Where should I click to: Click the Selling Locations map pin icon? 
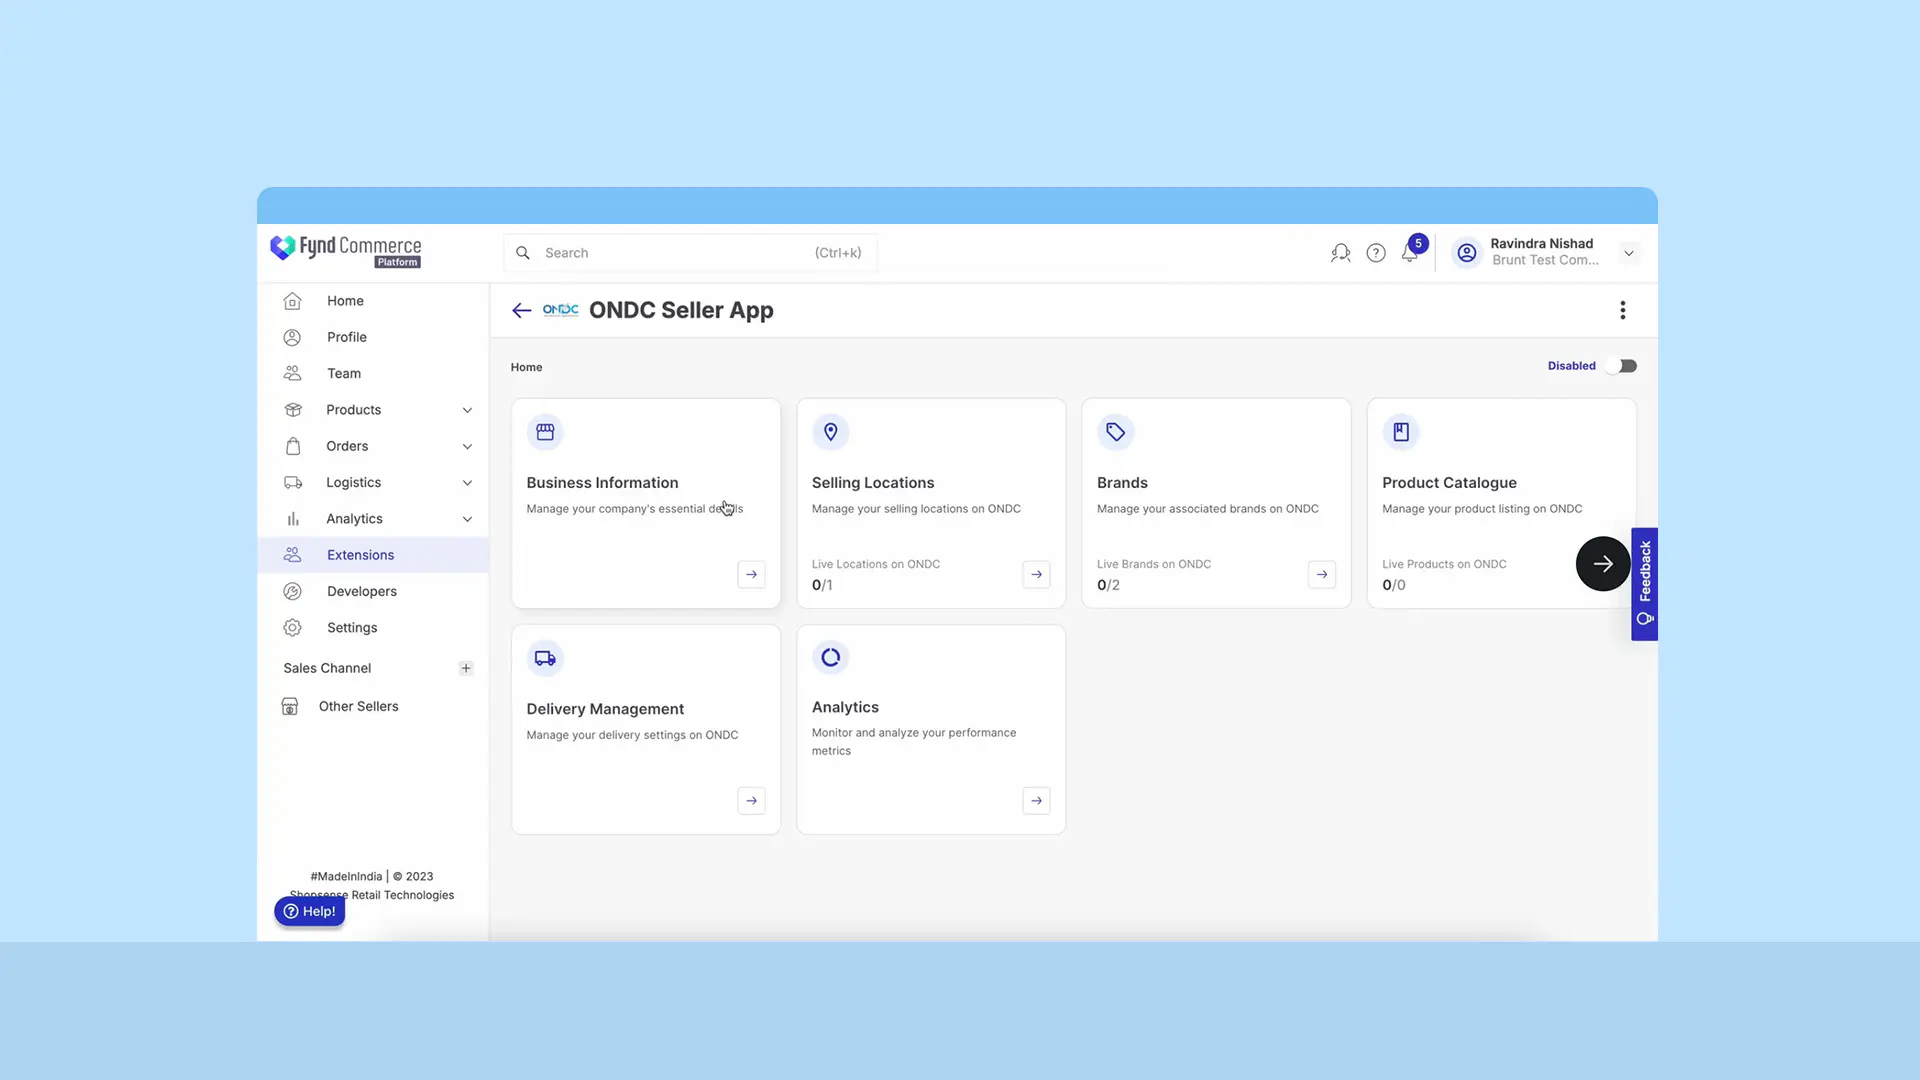pyautogui.click(x=830, y=432)
